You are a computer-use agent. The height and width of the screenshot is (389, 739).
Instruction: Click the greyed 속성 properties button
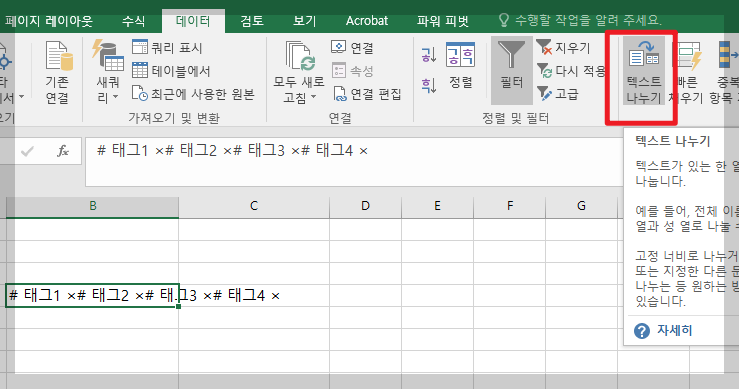pyautogui.click(x=353, y=71)
